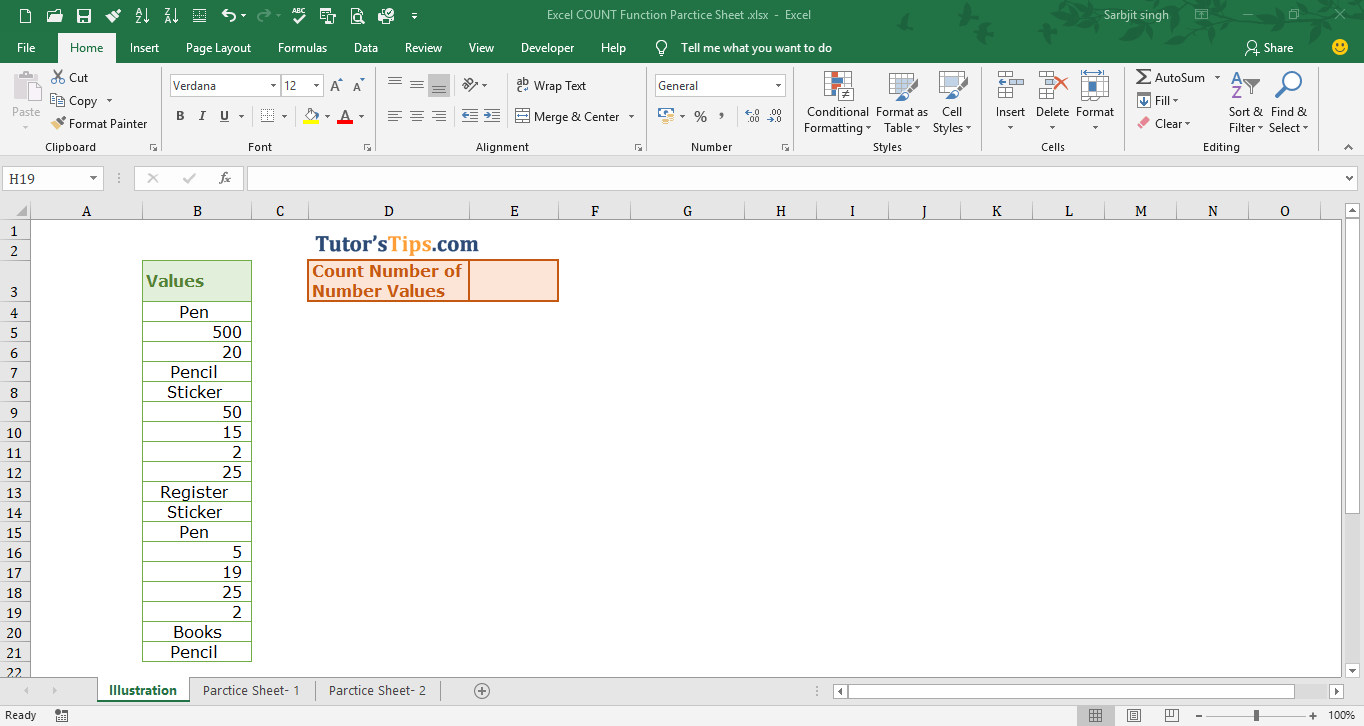Click the Orientation text angle icon
This screenshot has width=1364, height=726.
[469, 85]
